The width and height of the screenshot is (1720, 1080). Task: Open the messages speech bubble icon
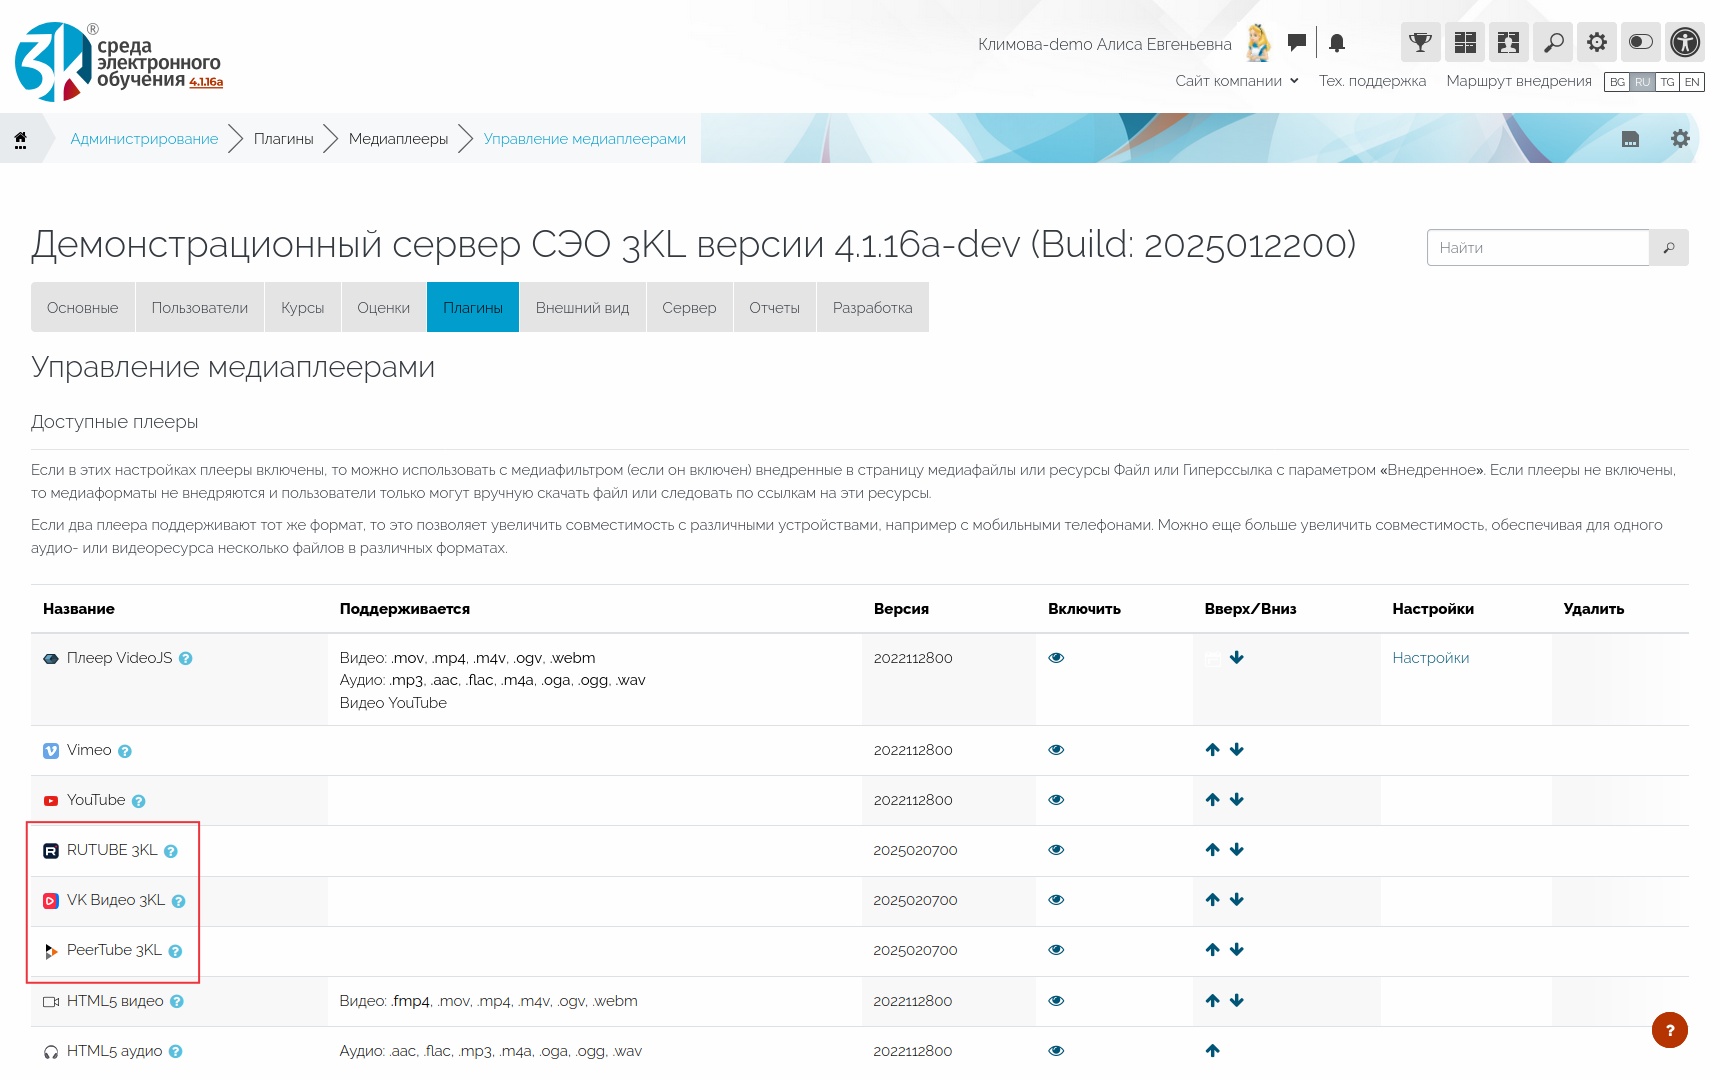(x=1297, y=42)
